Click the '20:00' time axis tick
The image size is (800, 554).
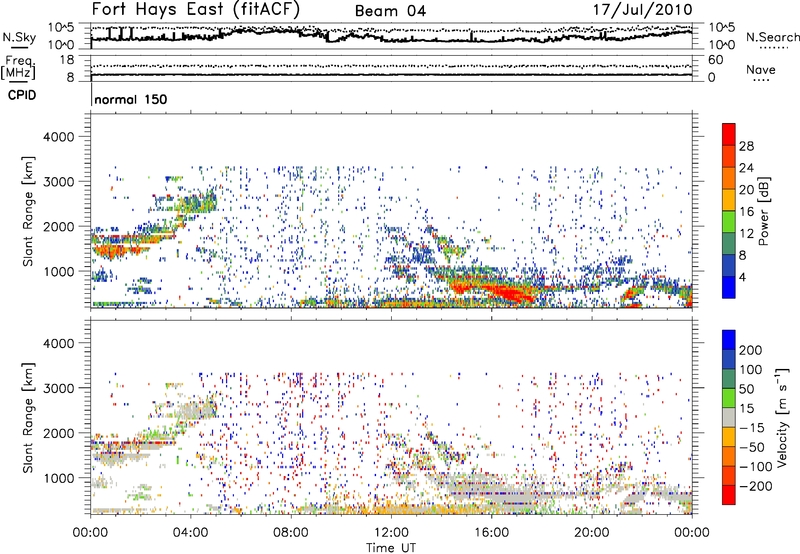pos(592,533)
